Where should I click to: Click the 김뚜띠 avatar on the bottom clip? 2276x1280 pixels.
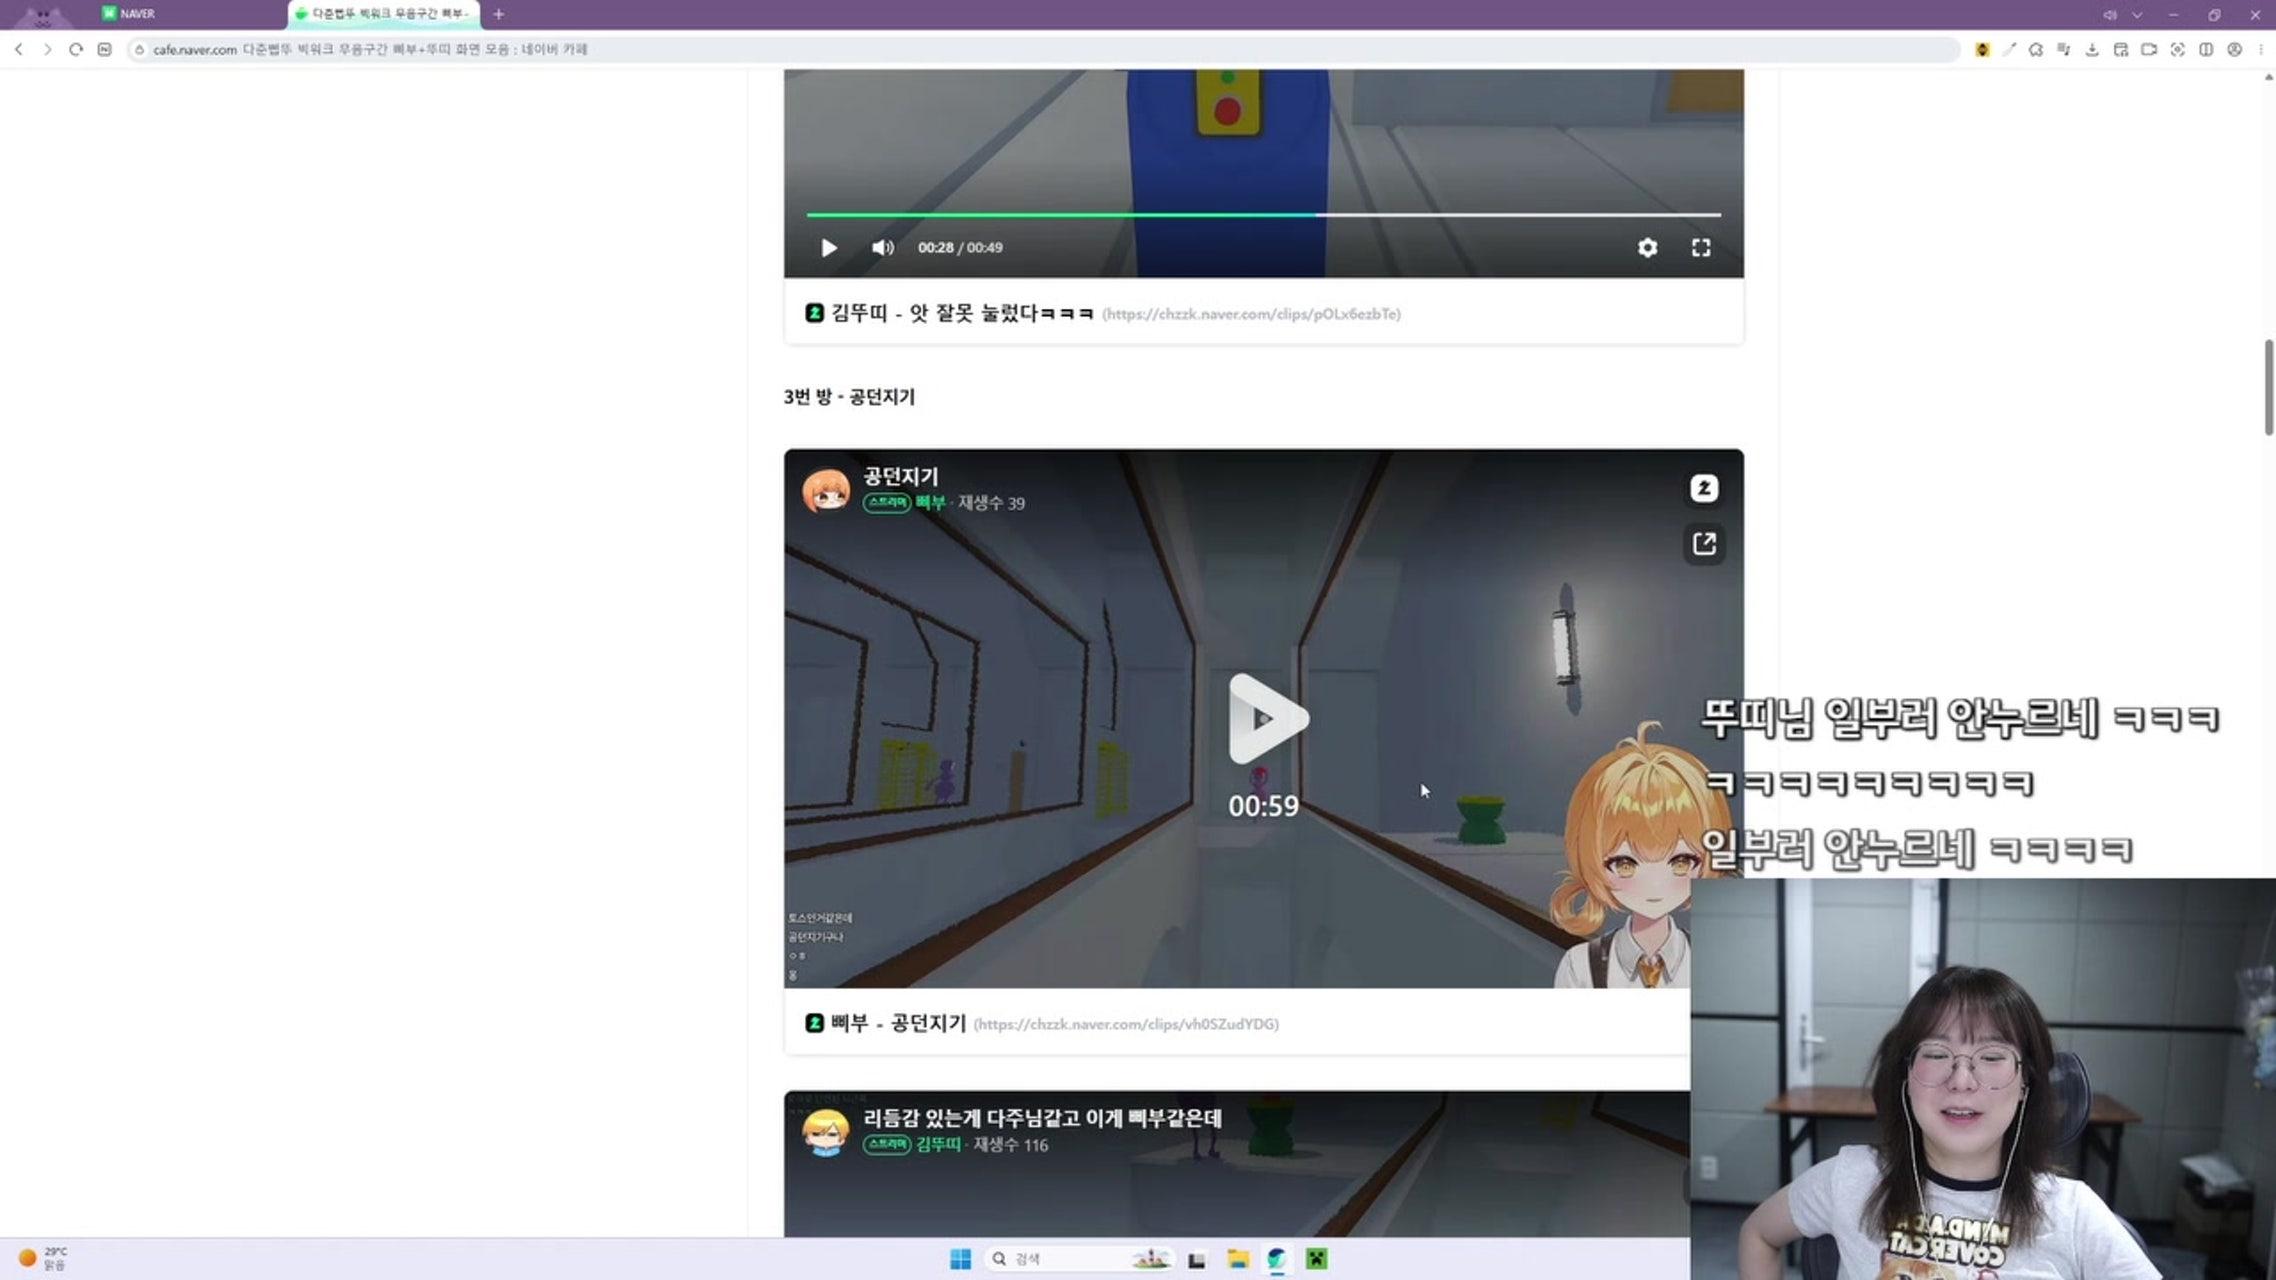click(x=826, y=1132)
